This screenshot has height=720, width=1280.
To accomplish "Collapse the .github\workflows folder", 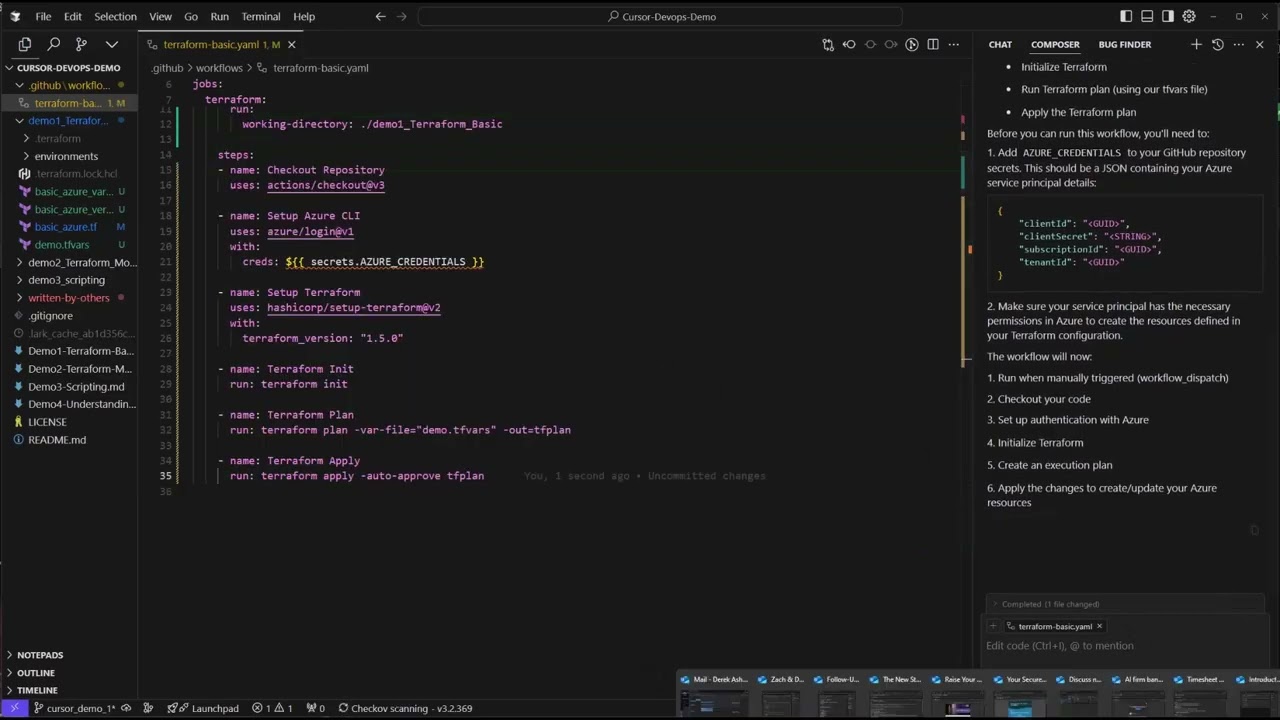I will pyautogui.click(x=69, y=85).
